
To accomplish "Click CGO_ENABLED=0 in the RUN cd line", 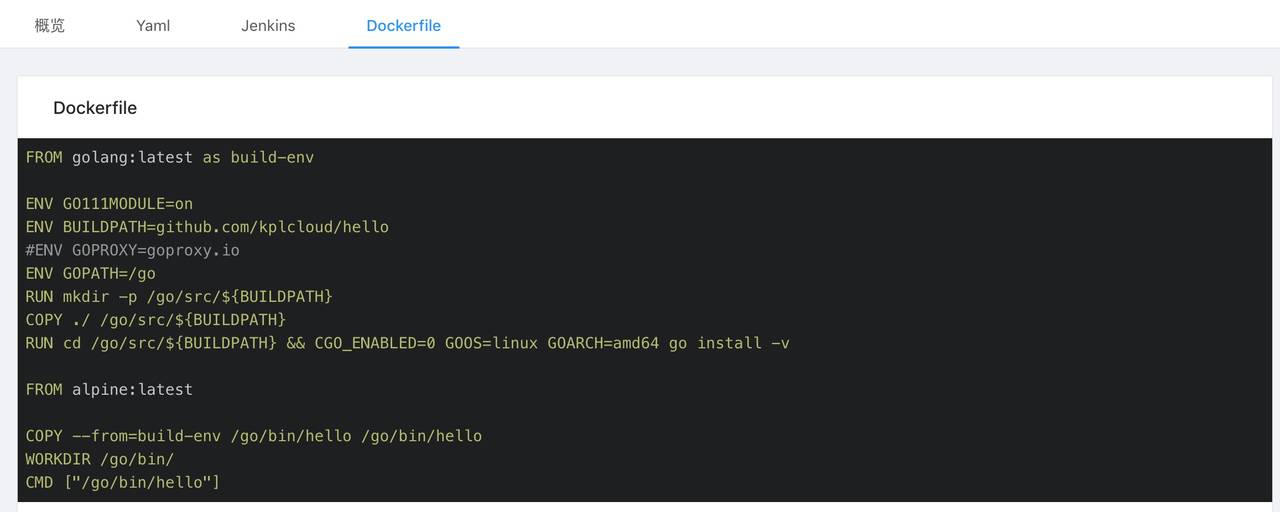I will point(375,343).
